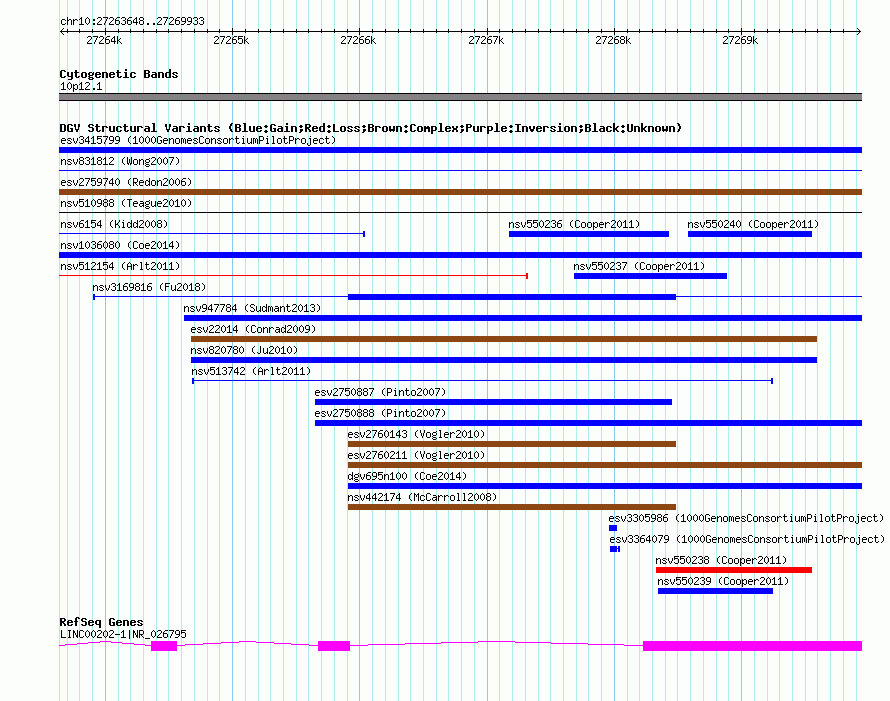Select the esv3305986 small blue variant marker

(x=613, y=528)
